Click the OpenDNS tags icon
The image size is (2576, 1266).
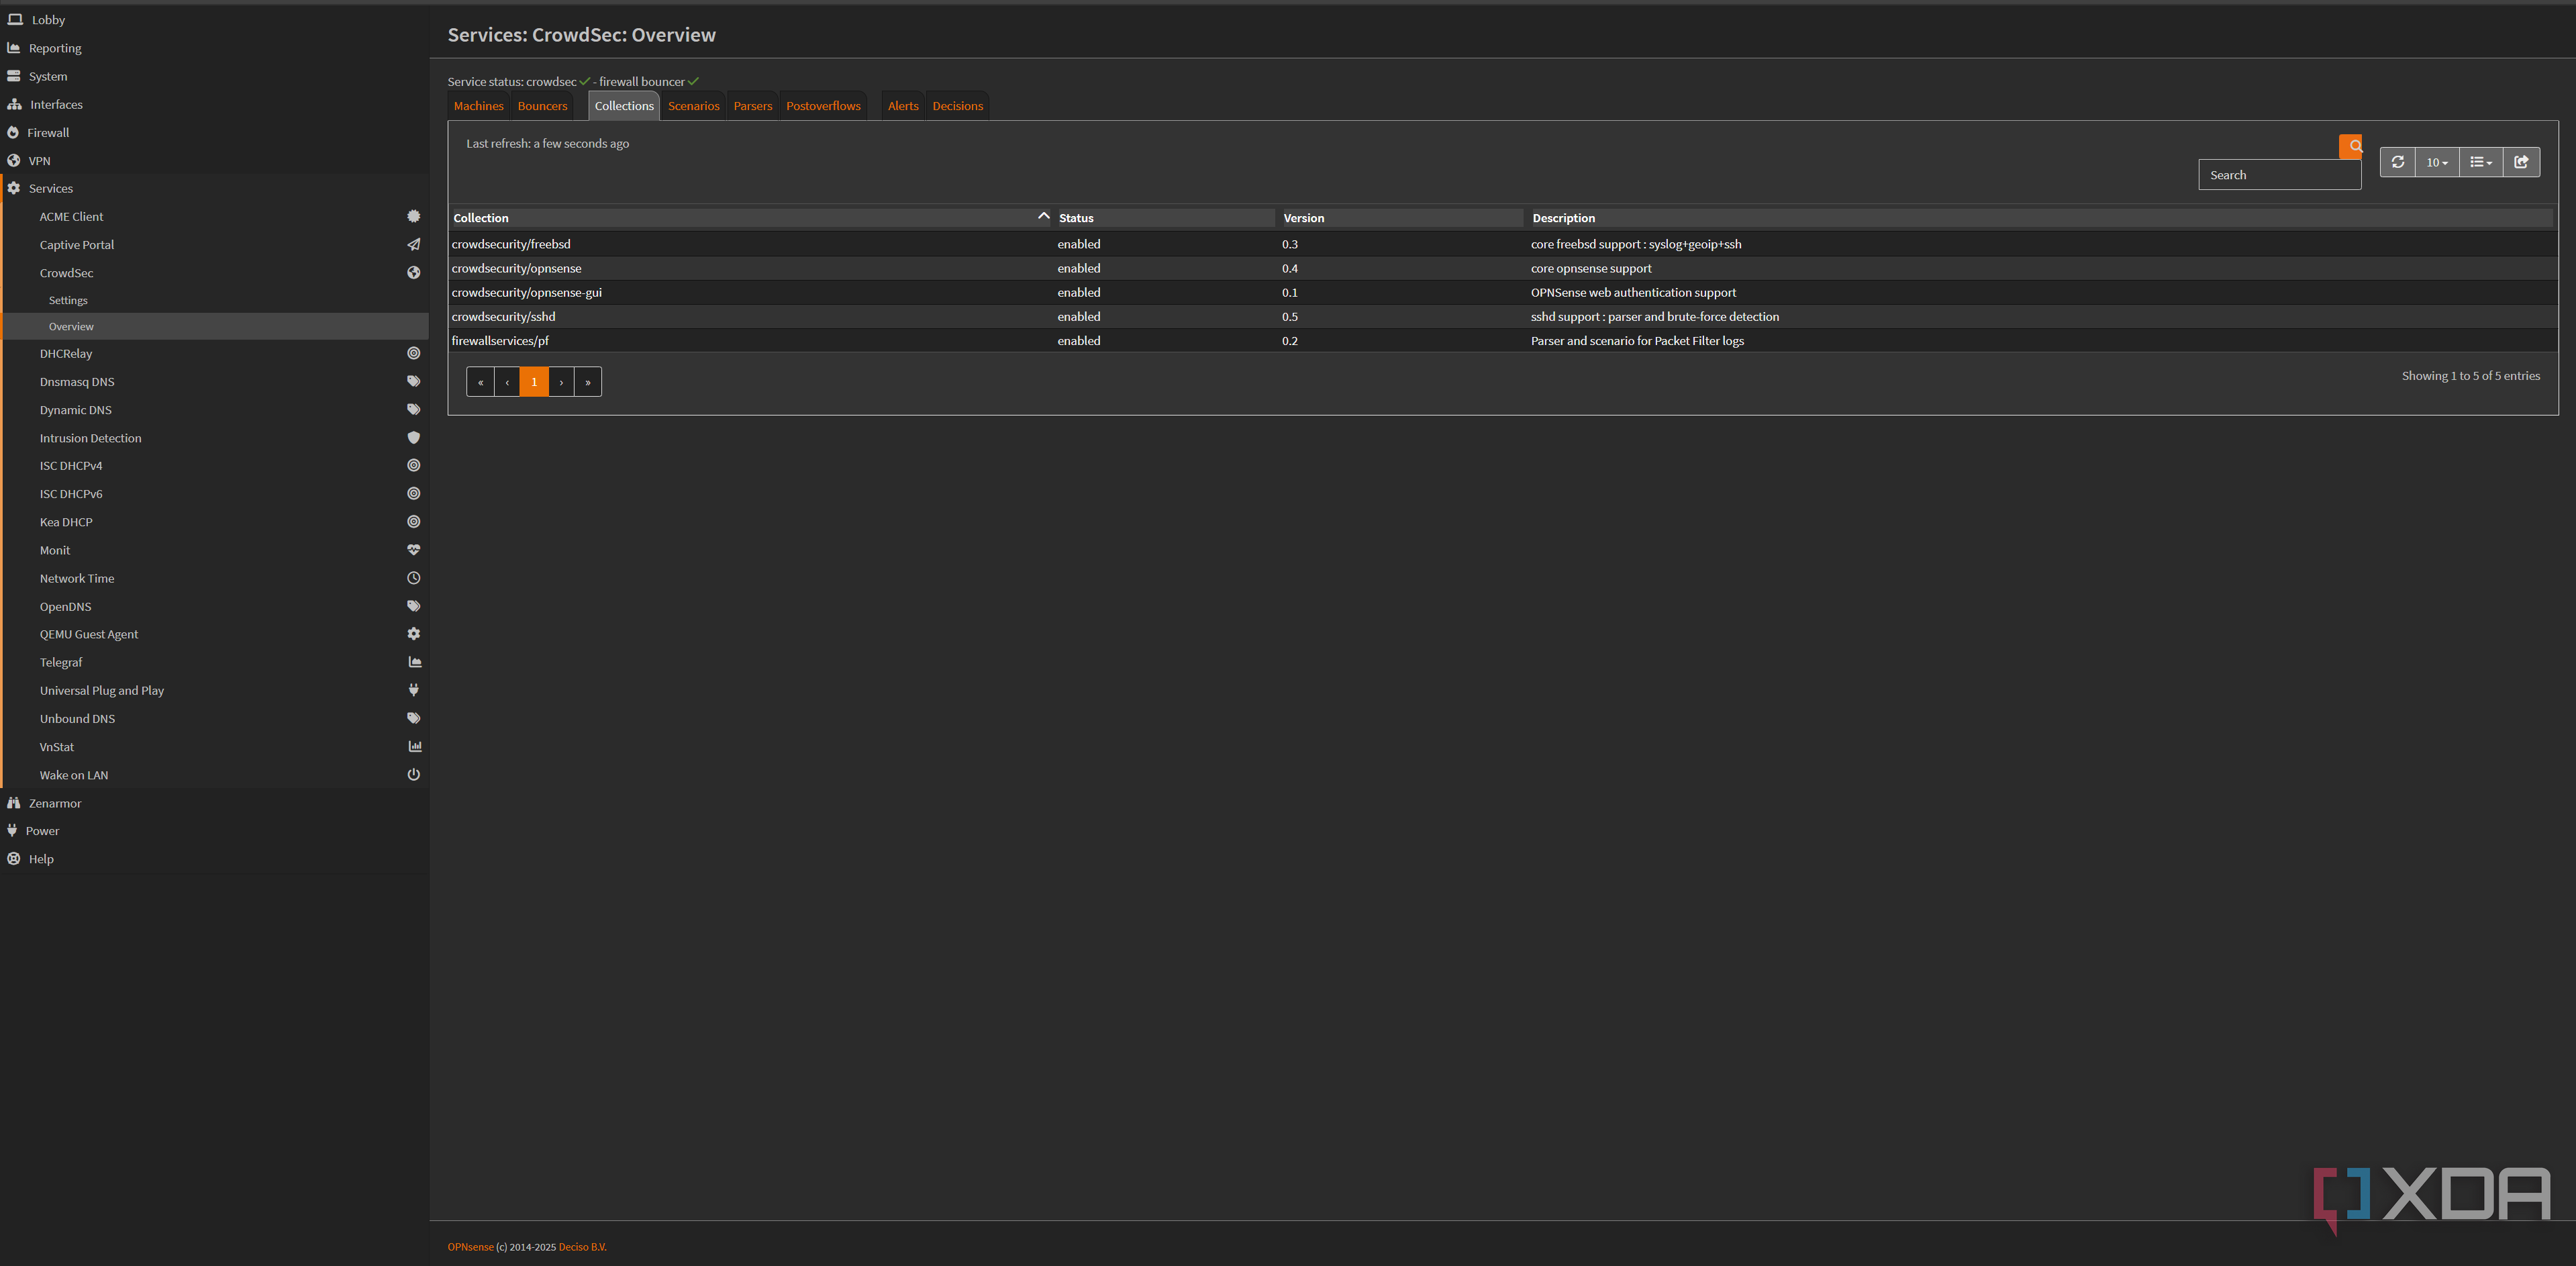413,606
